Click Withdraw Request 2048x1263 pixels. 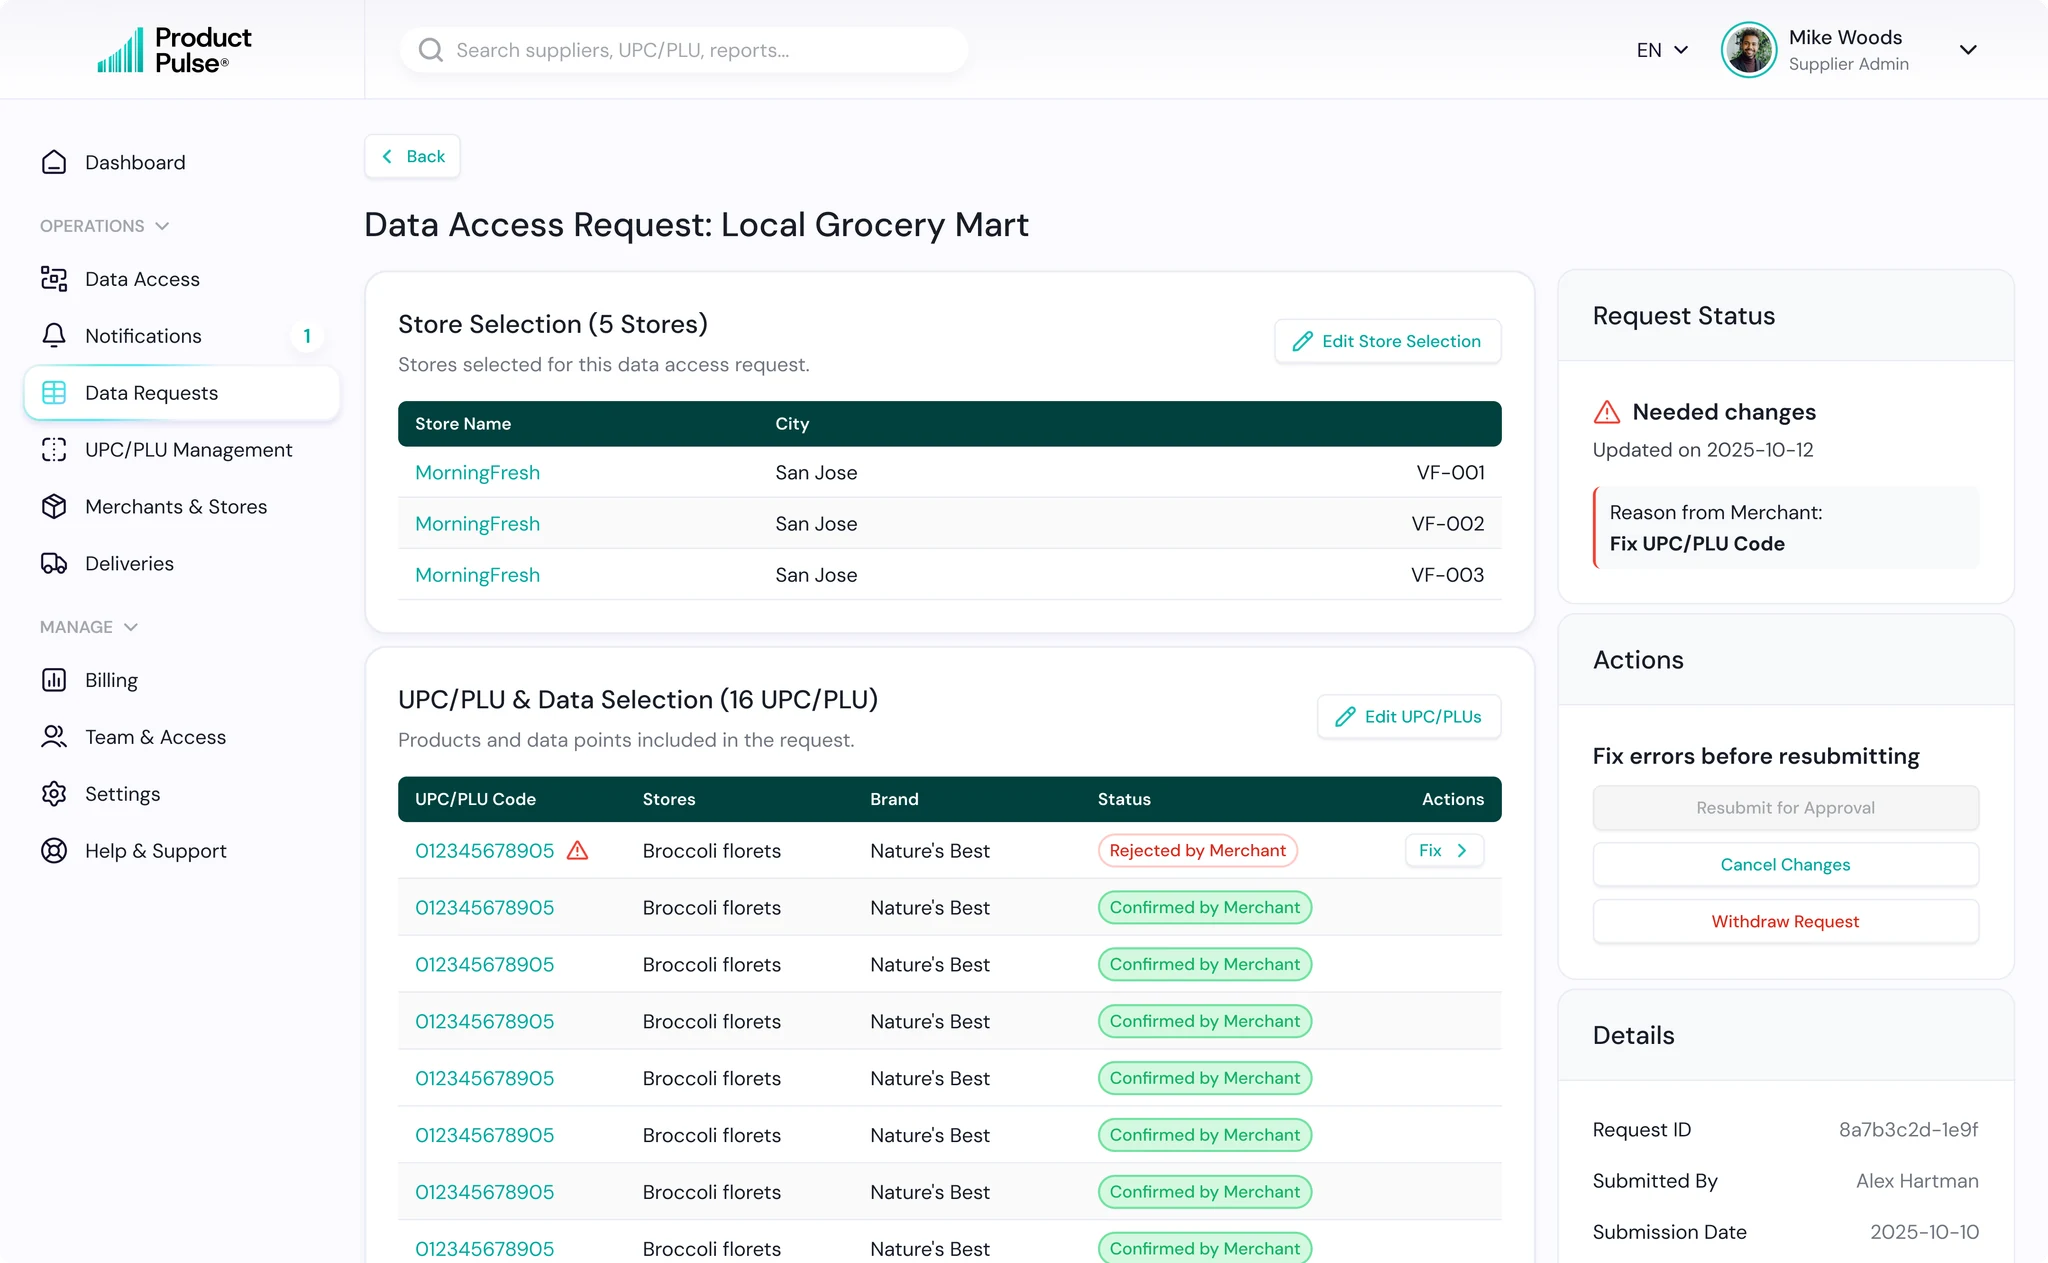(1785, 922)
